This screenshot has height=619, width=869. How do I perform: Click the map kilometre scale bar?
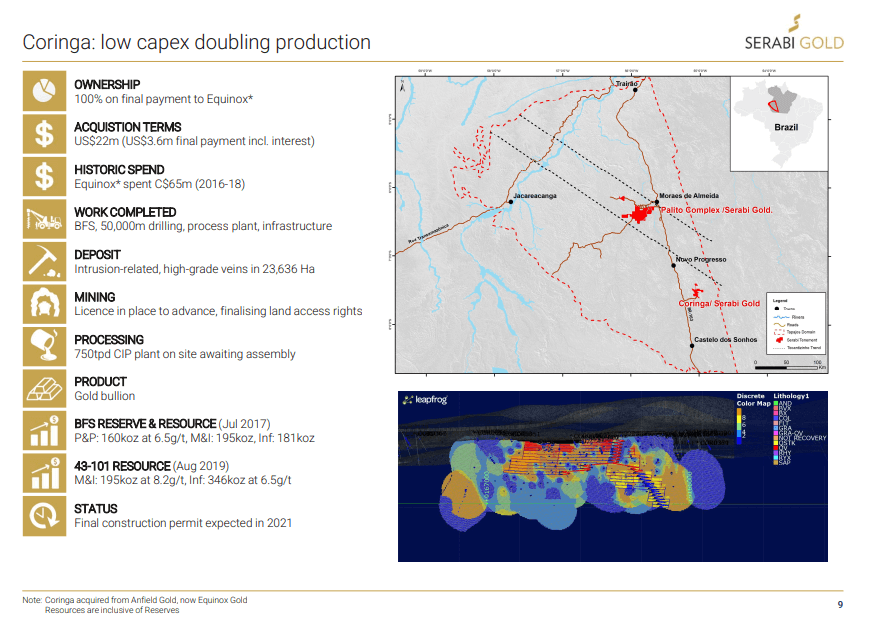click(790, 365)
